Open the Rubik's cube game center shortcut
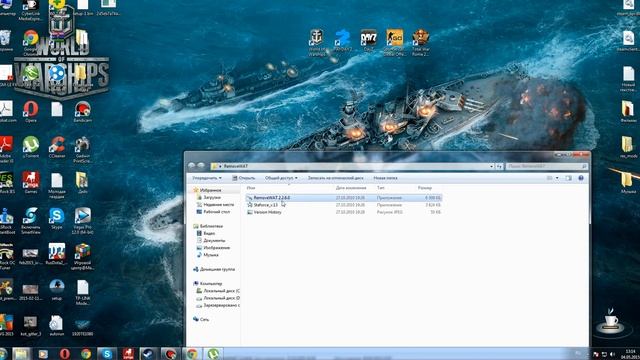Image resolution: width=640 pixels, height=360 pixels. coord(82,256)
